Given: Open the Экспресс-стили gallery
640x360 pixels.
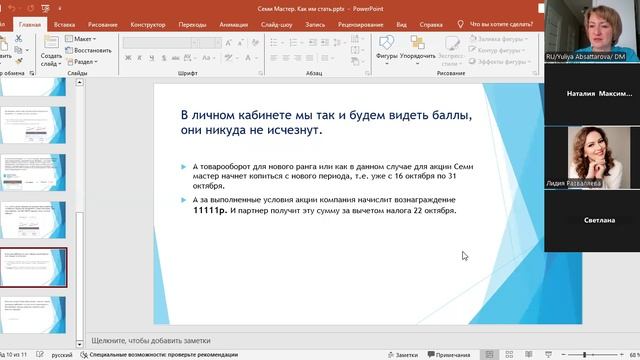Looking at the screenshot, I should pyautogui.click(x=452, y=51).
